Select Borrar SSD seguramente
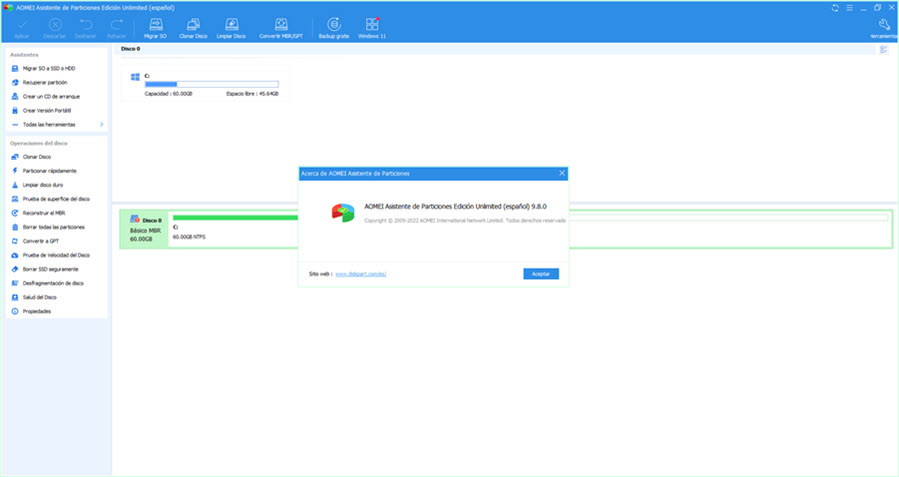The width and height of the screenshot is (899, 477). [x=50, y=269]
